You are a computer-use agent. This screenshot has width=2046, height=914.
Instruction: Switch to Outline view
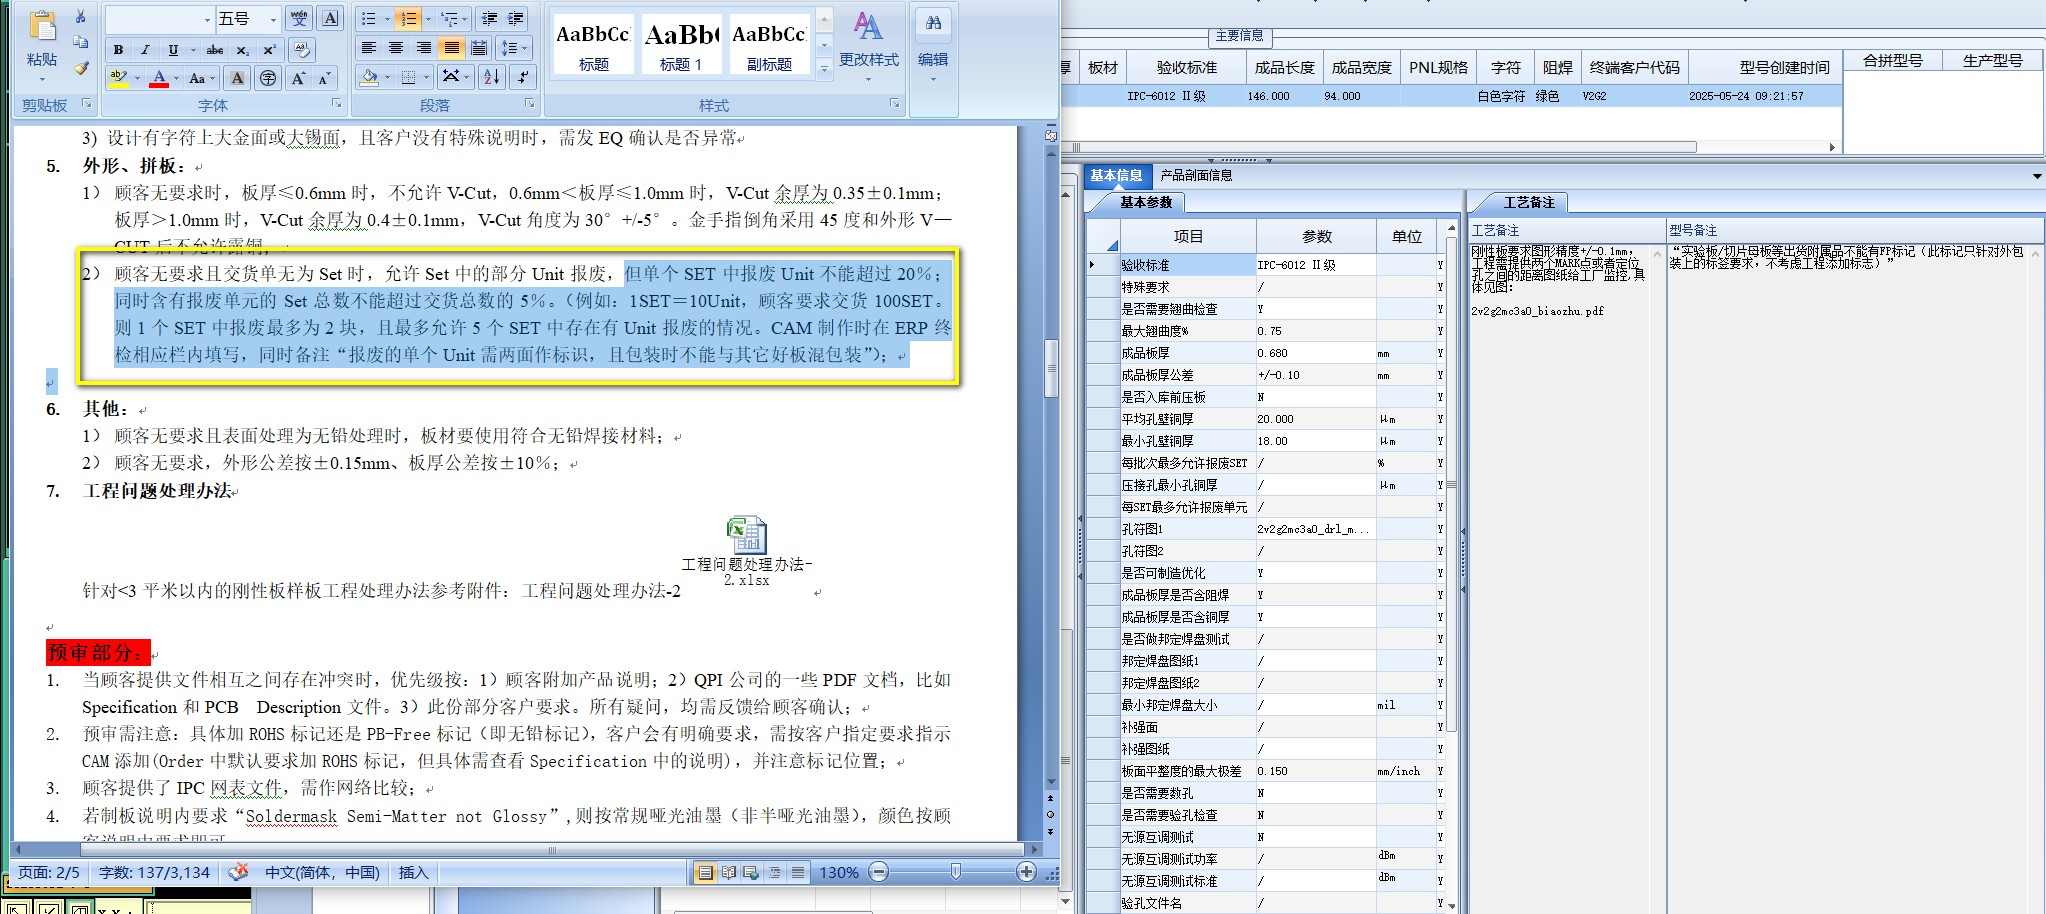pyautogui.click(x=775, y=872)
